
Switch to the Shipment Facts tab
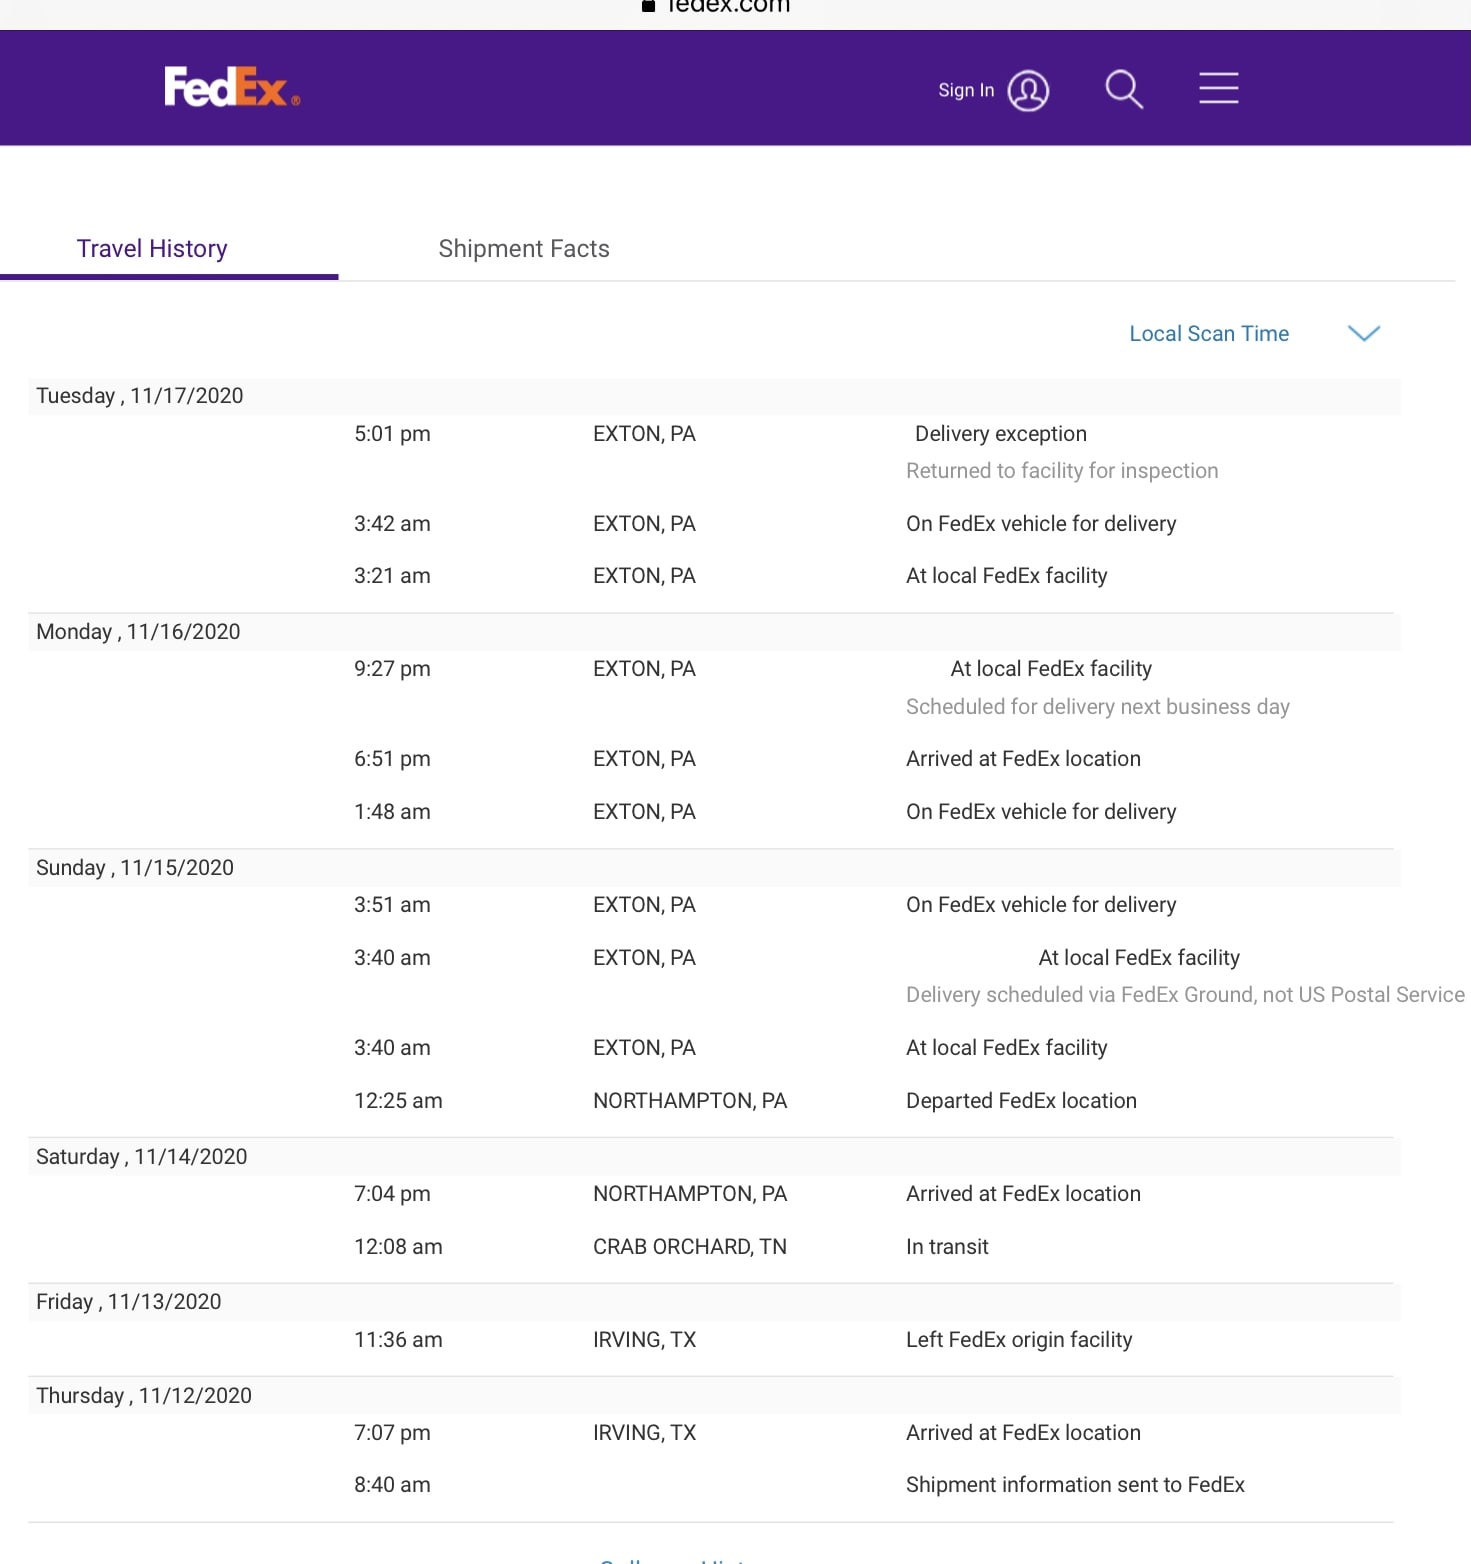point(524,249)
